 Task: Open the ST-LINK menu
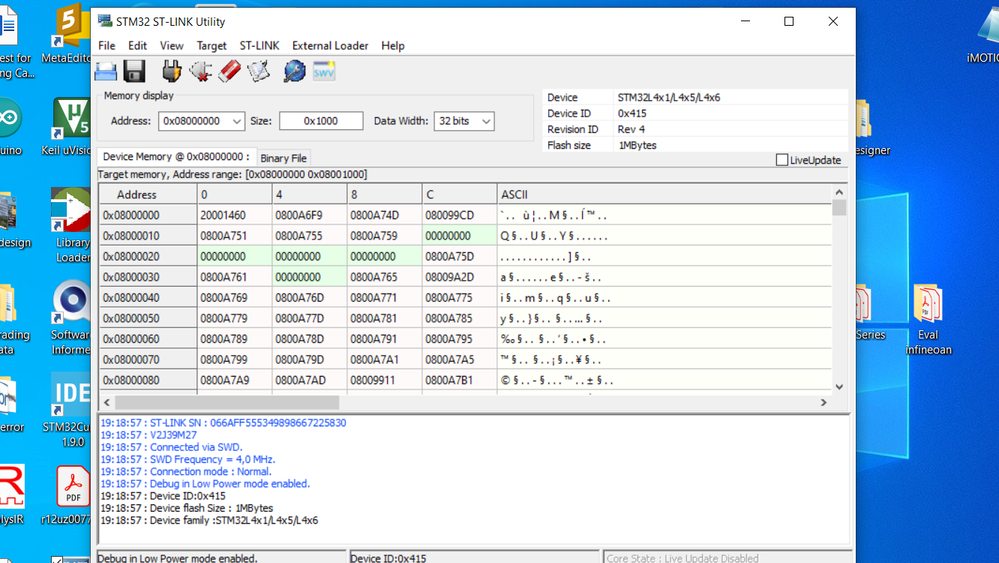coord(259,46)
